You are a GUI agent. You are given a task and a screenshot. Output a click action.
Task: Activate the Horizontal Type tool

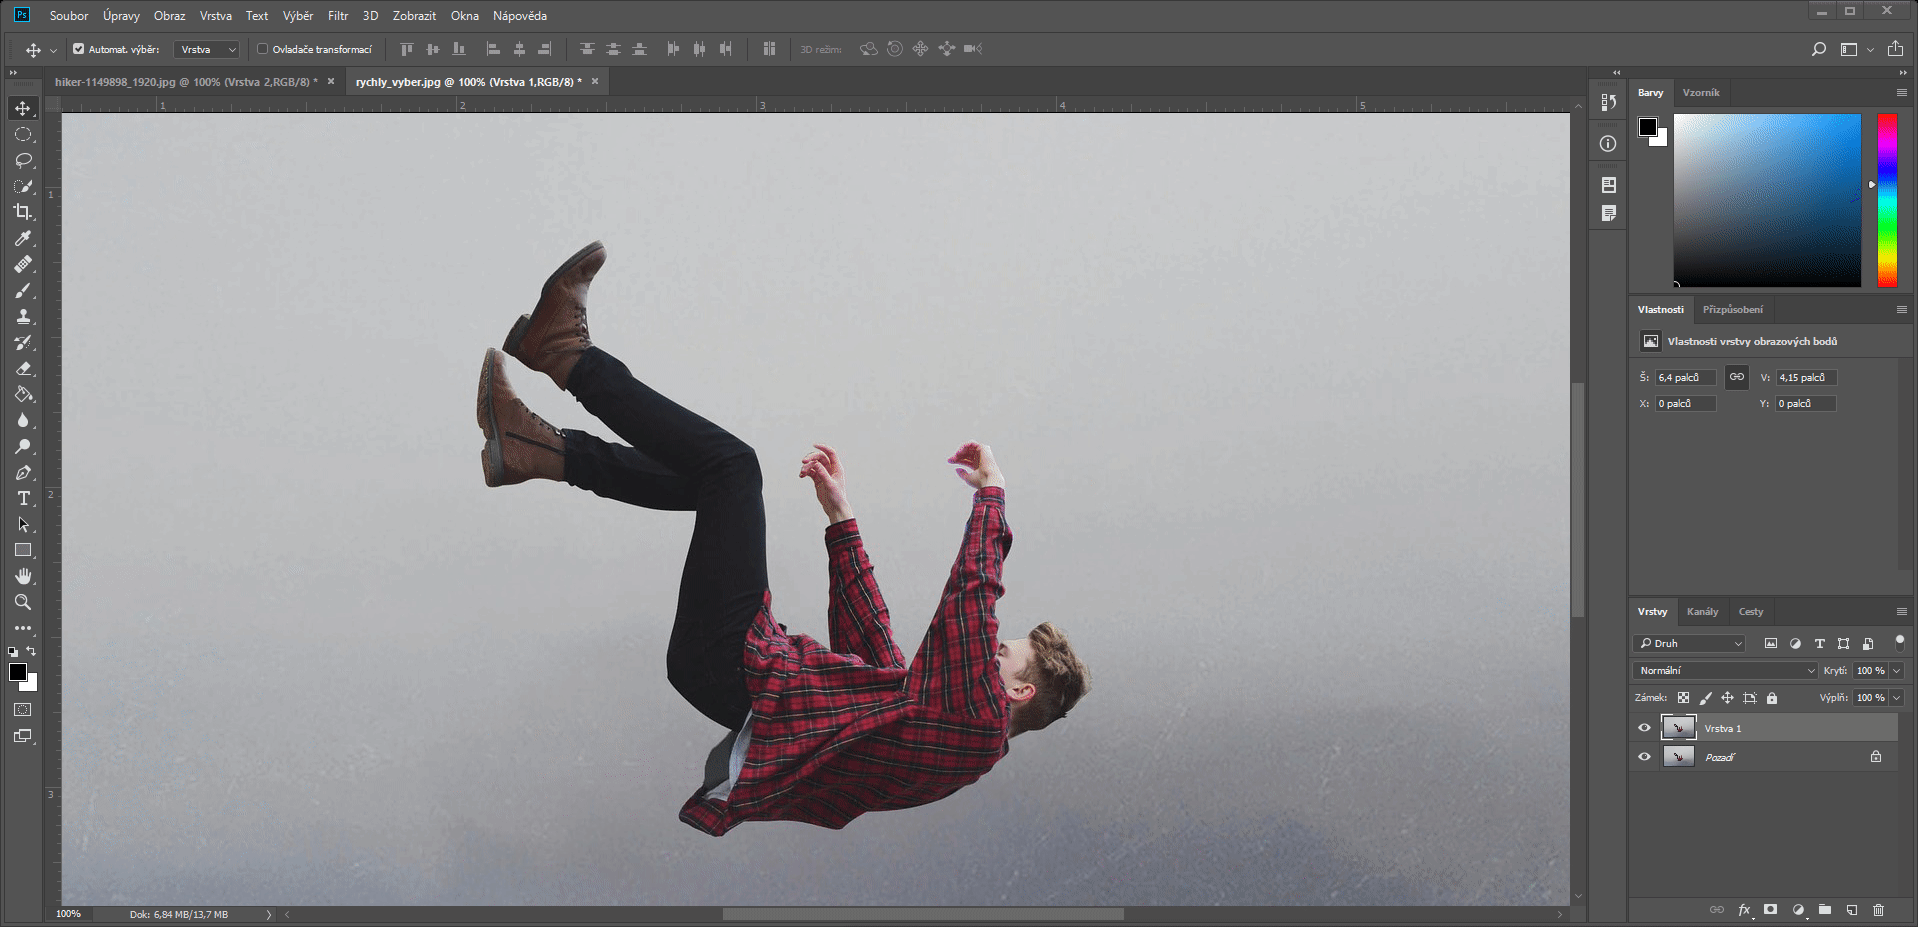pyautogui.click(x=23, y=498)
